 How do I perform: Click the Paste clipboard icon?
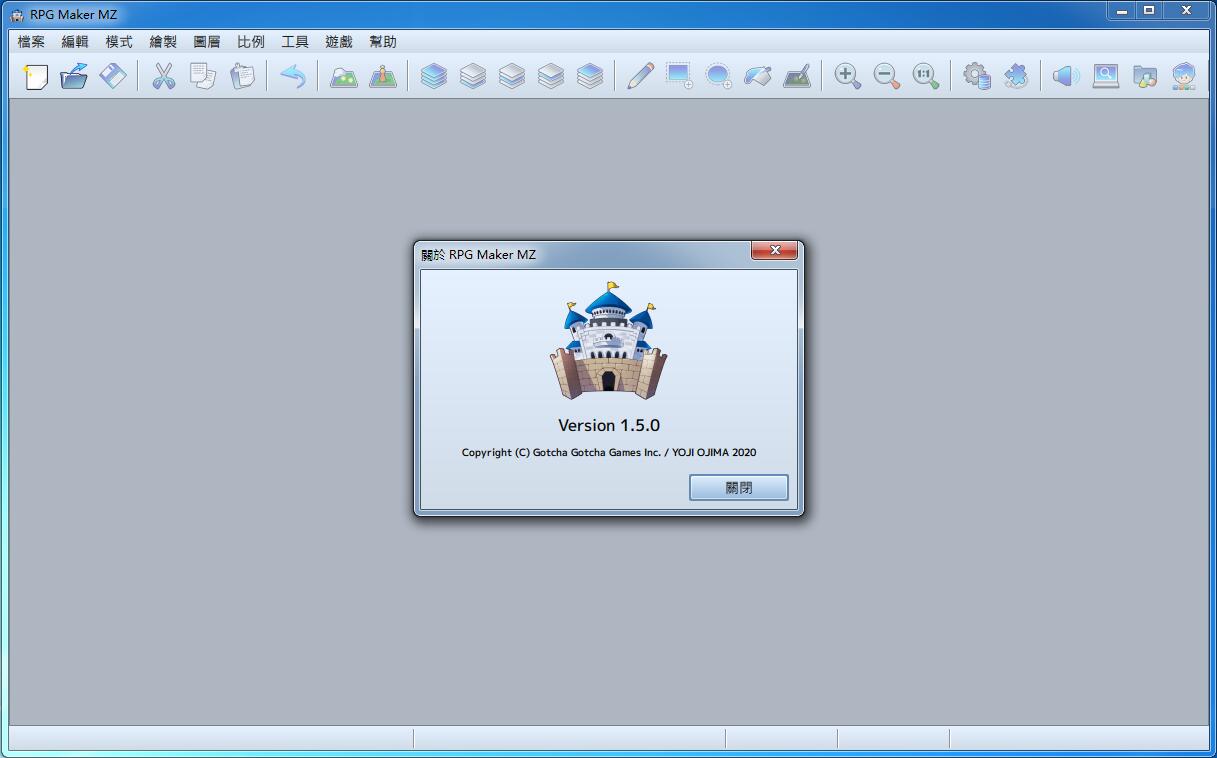(242, 76)
